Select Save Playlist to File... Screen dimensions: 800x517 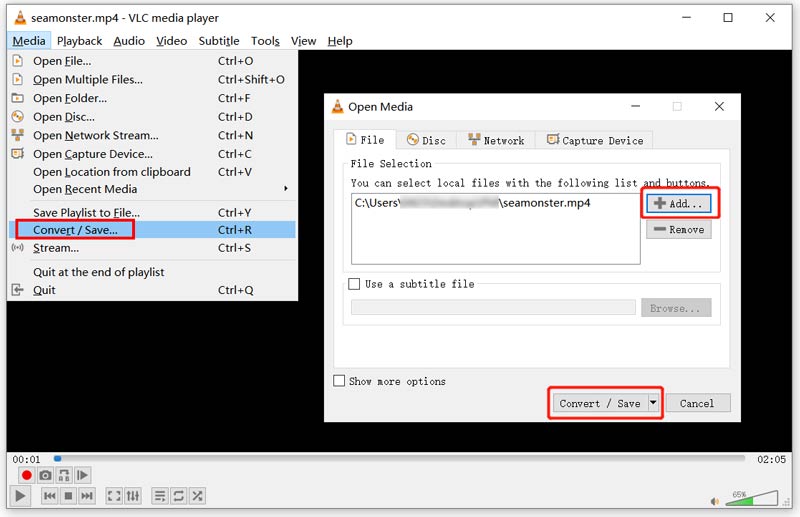point(153,212)
